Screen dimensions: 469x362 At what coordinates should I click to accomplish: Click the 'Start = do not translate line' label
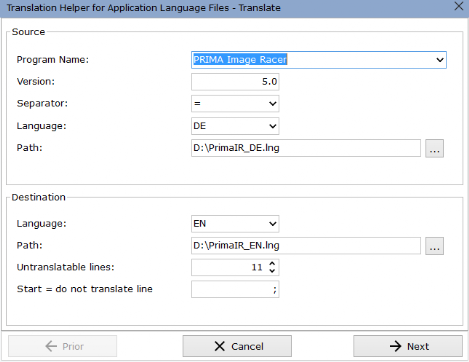tap(85, 289)
